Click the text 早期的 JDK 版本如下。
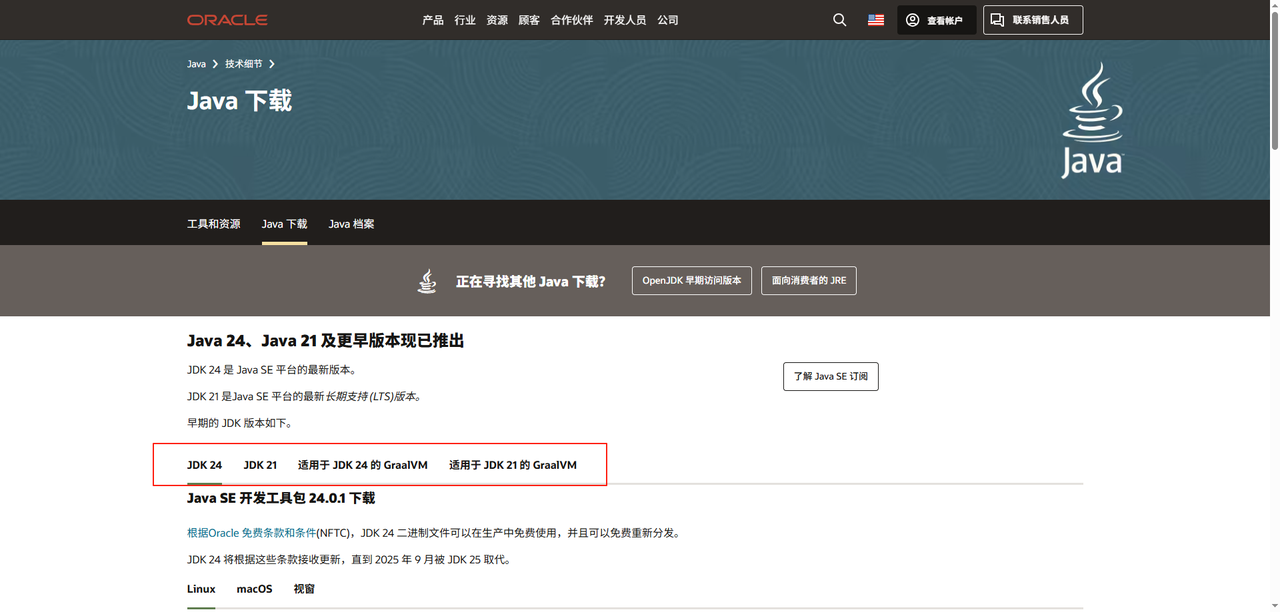The image size is (1280, 612). [x=240, y=423]
